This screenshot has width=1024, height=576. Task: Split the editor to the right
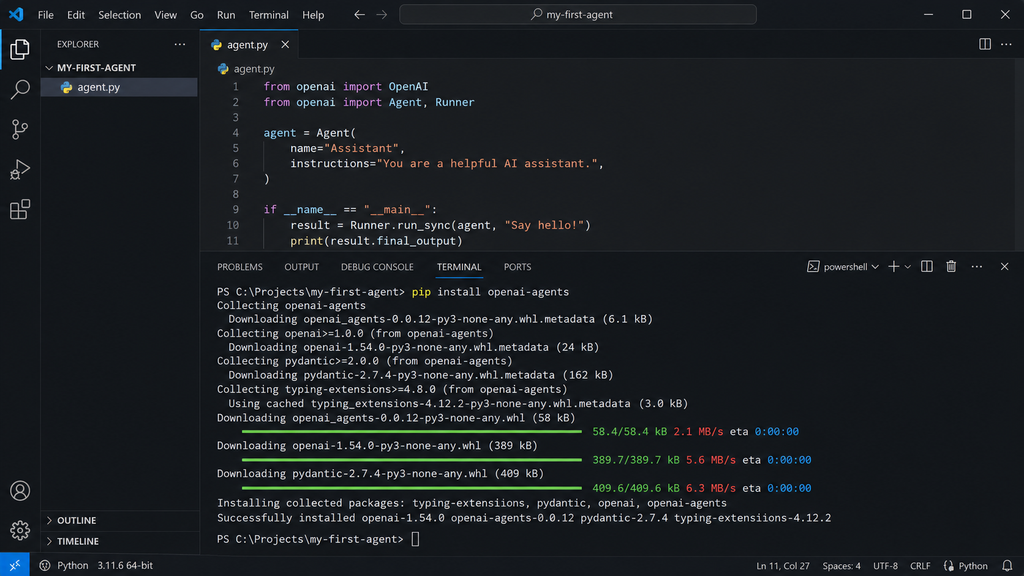(x=985, y=44)
